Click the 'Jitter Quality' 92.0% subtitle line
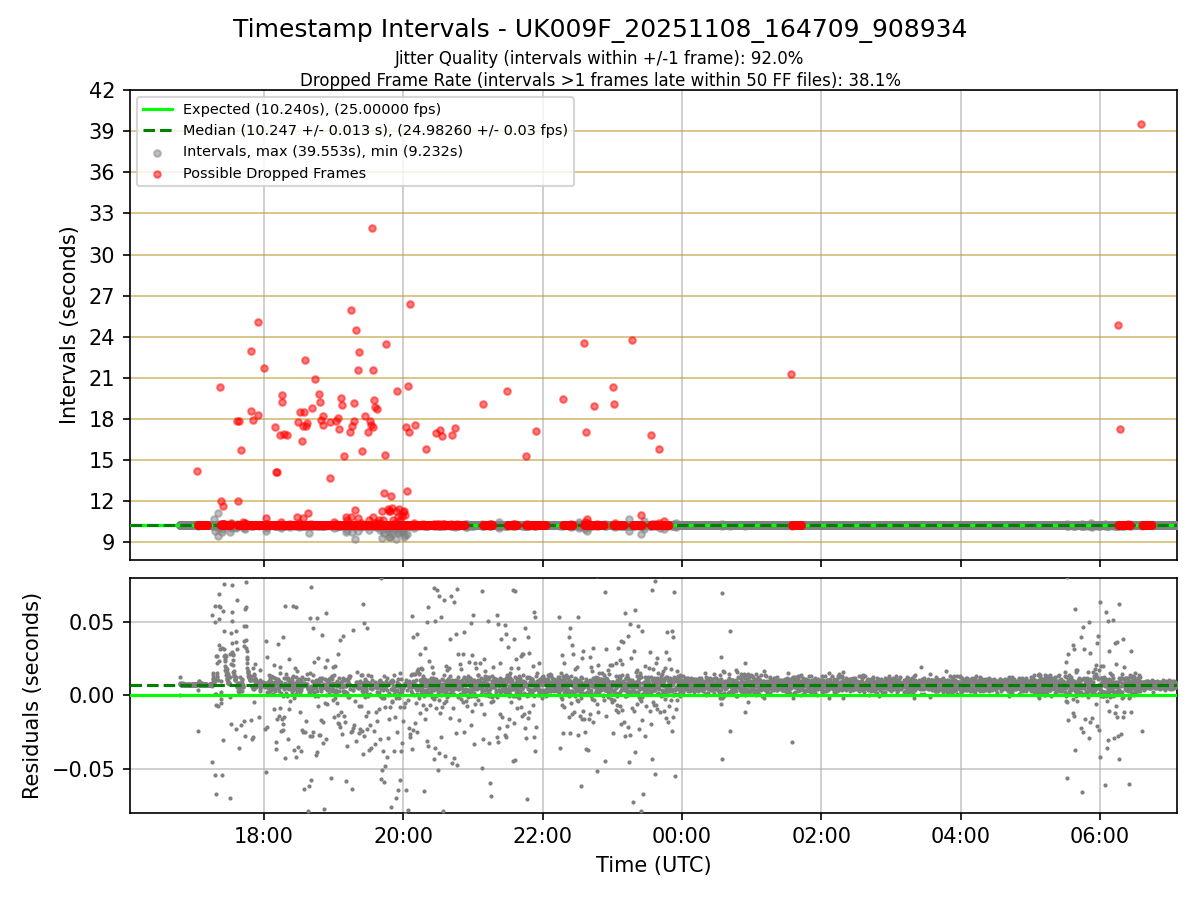1200x900 pixels. tap(600, 59)
